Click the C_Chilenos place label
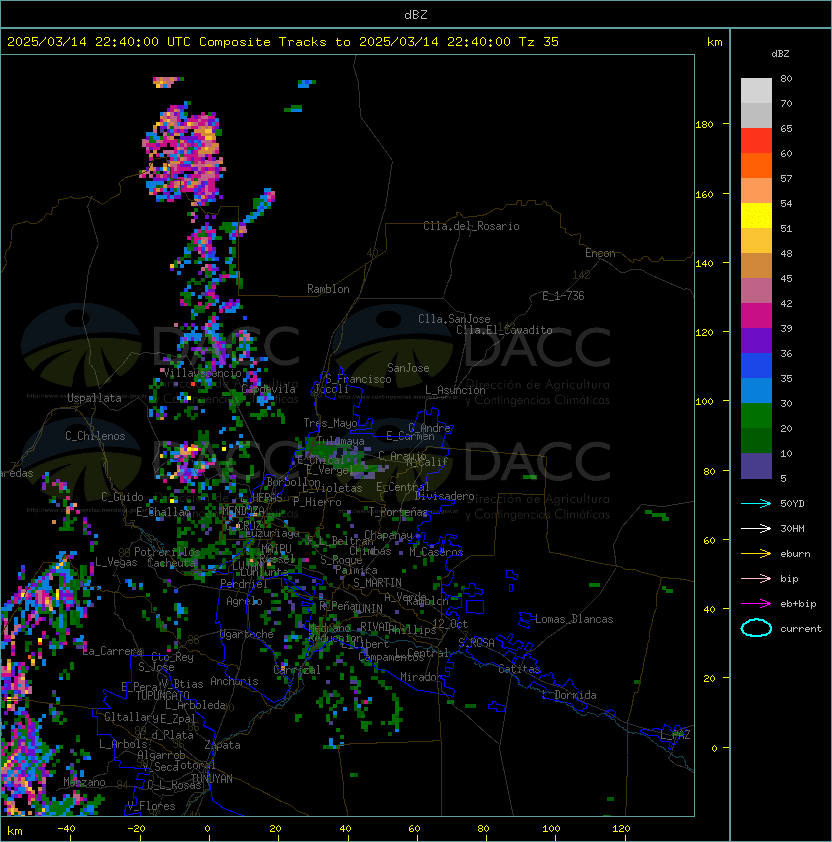Screen dimensions: 832x842 pyautogui.click(x=95, y=436)
